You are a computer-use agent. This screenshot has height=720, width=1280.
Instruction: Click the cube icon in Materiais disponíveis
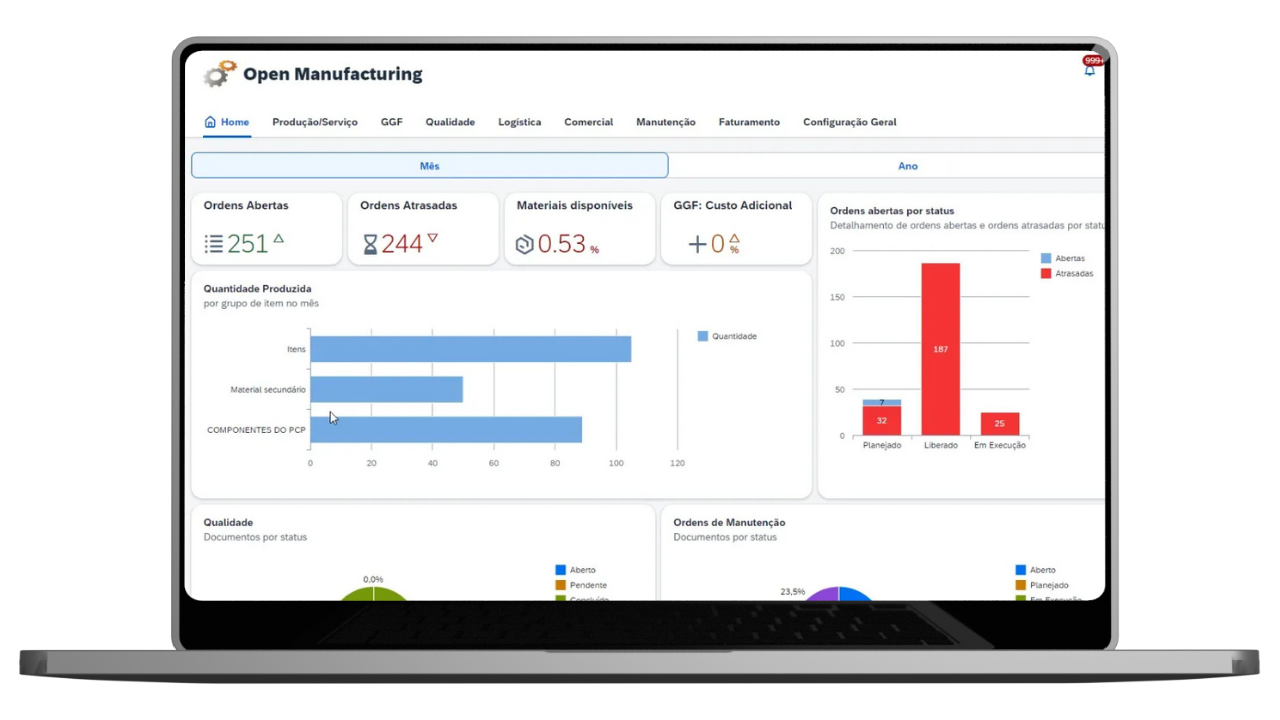525,244
